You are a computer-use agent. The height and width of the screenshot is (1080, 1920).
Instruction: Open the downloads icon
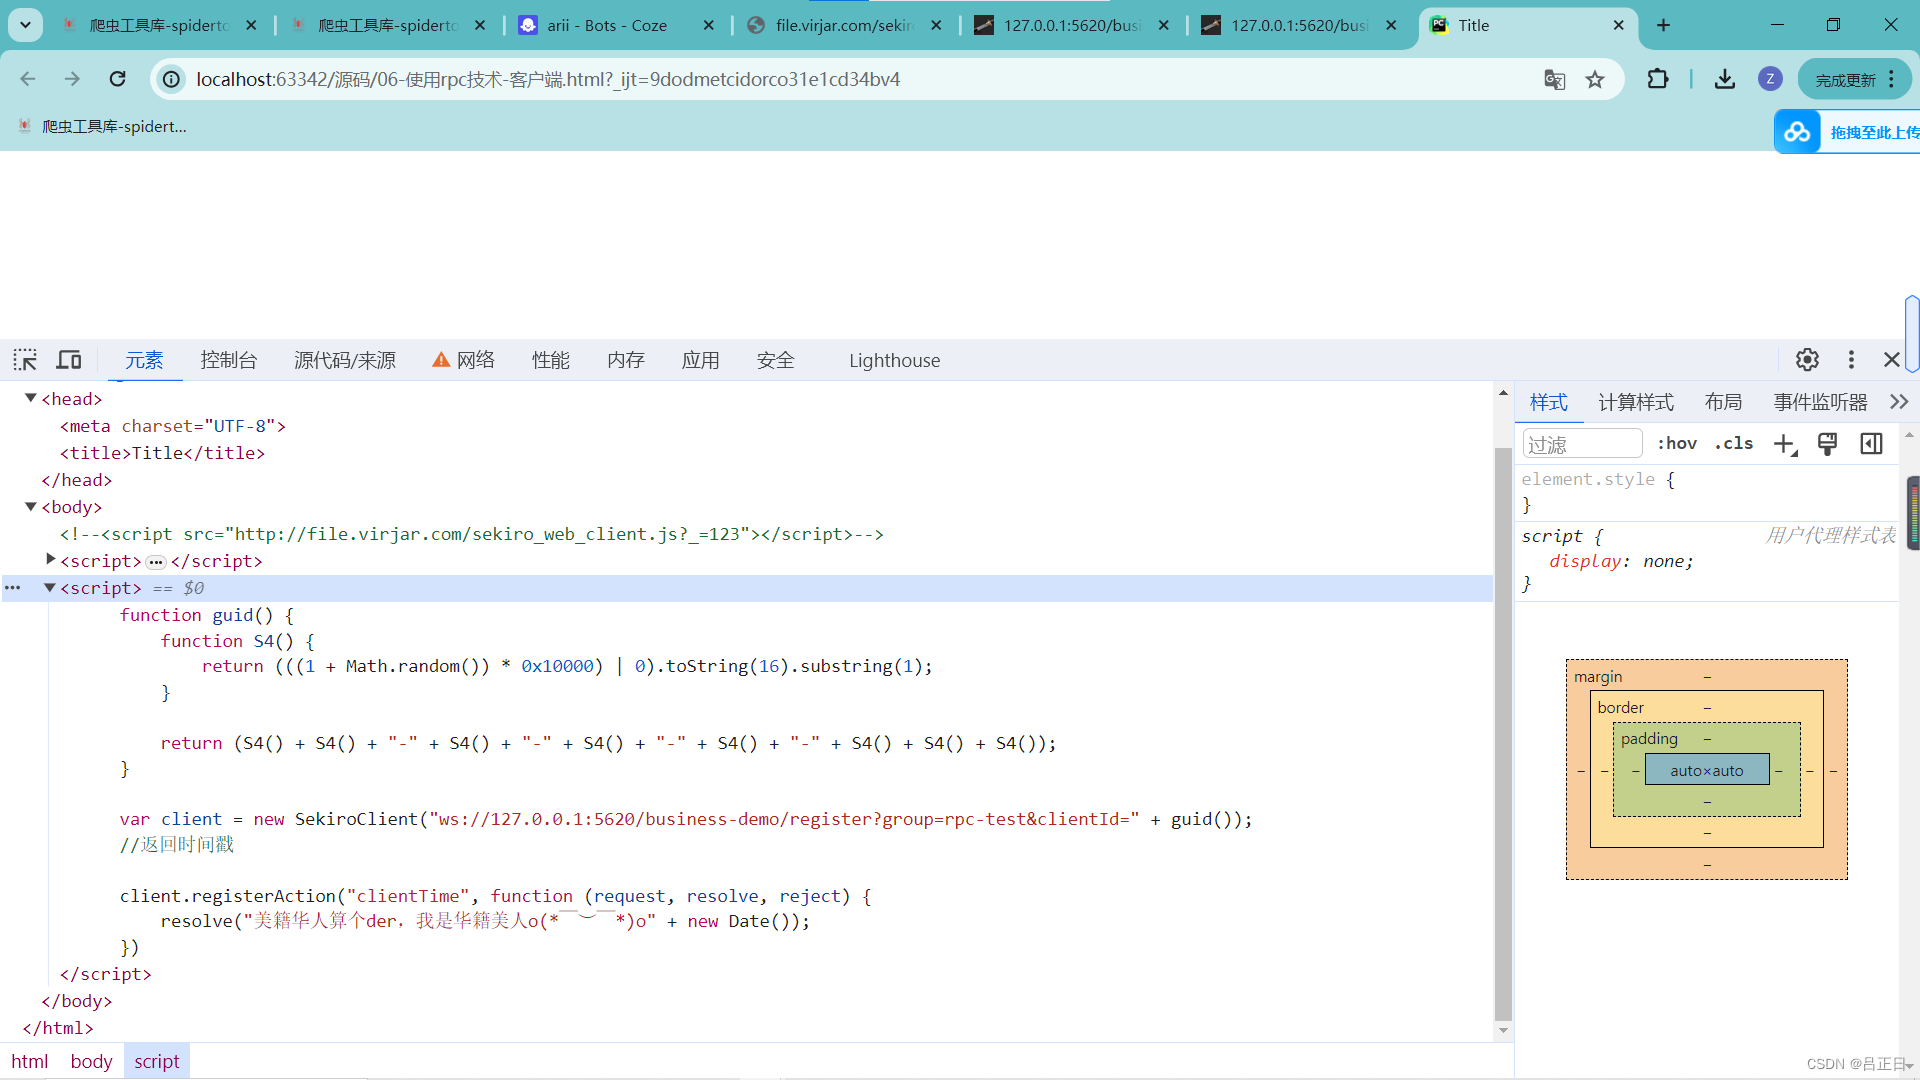[x=1724, y=79]
